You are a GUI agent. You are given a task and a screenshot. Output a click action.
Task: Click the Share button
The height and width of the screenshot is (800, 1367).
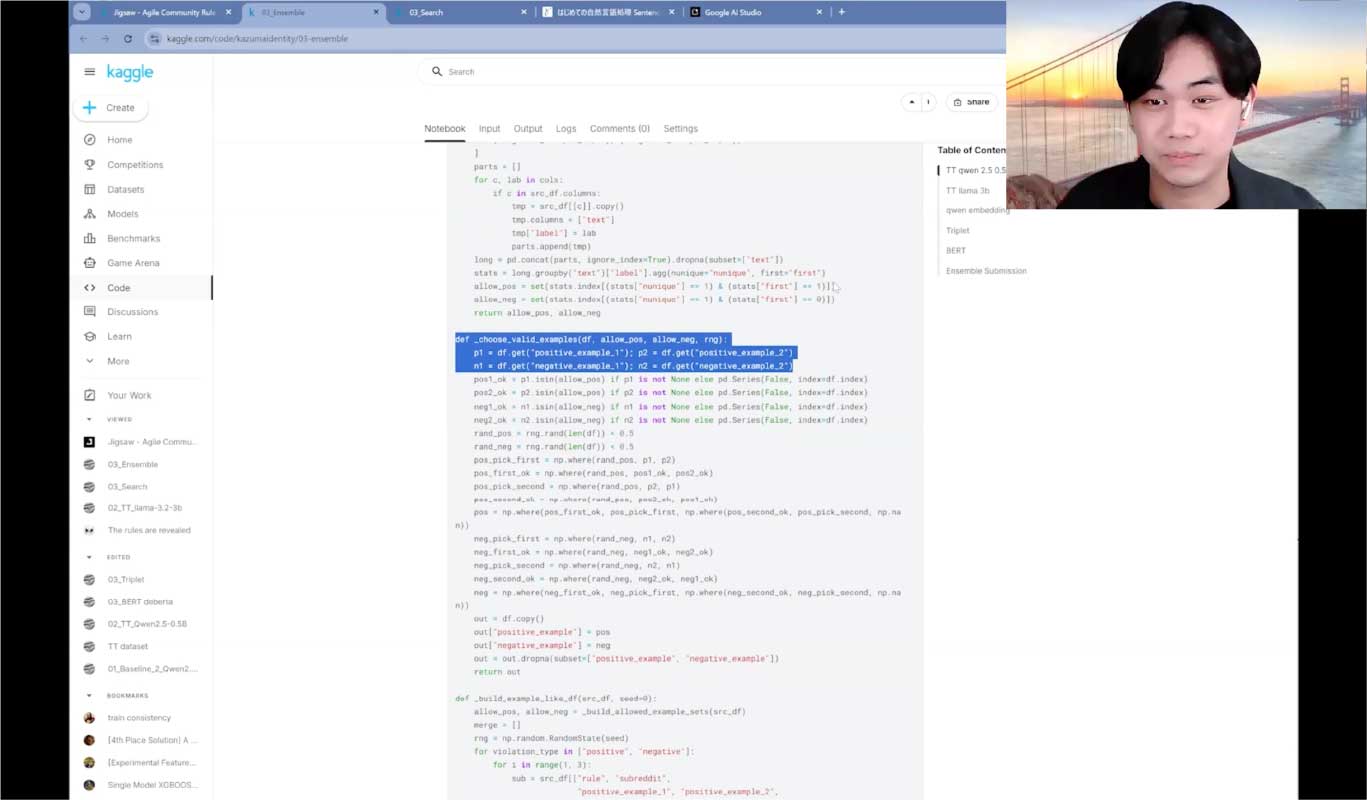[971, 102]
